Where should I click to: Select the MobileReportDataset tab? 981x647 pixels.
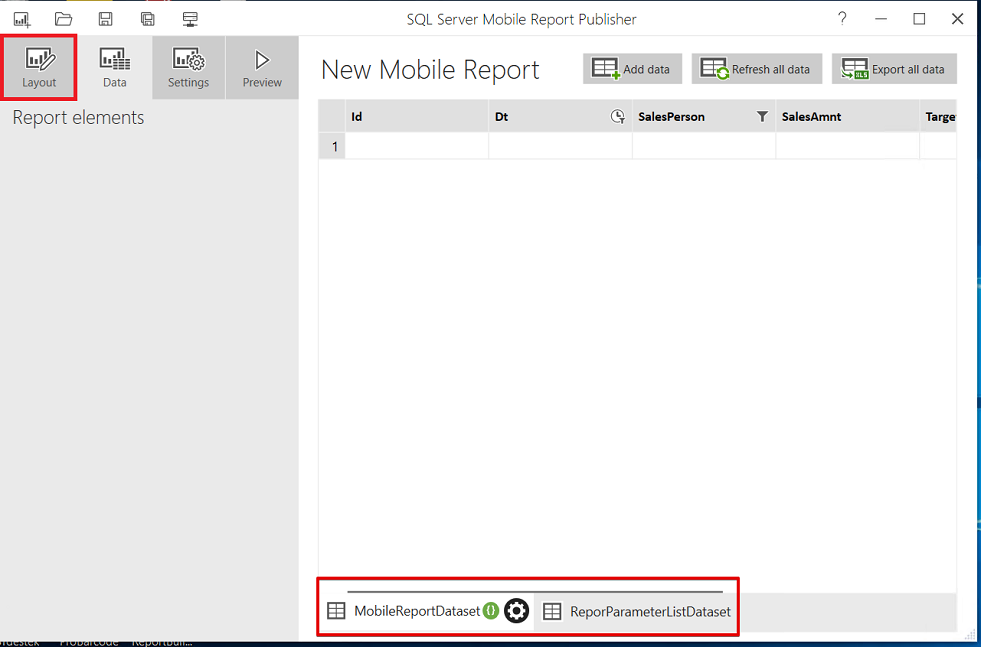(417, 611)
